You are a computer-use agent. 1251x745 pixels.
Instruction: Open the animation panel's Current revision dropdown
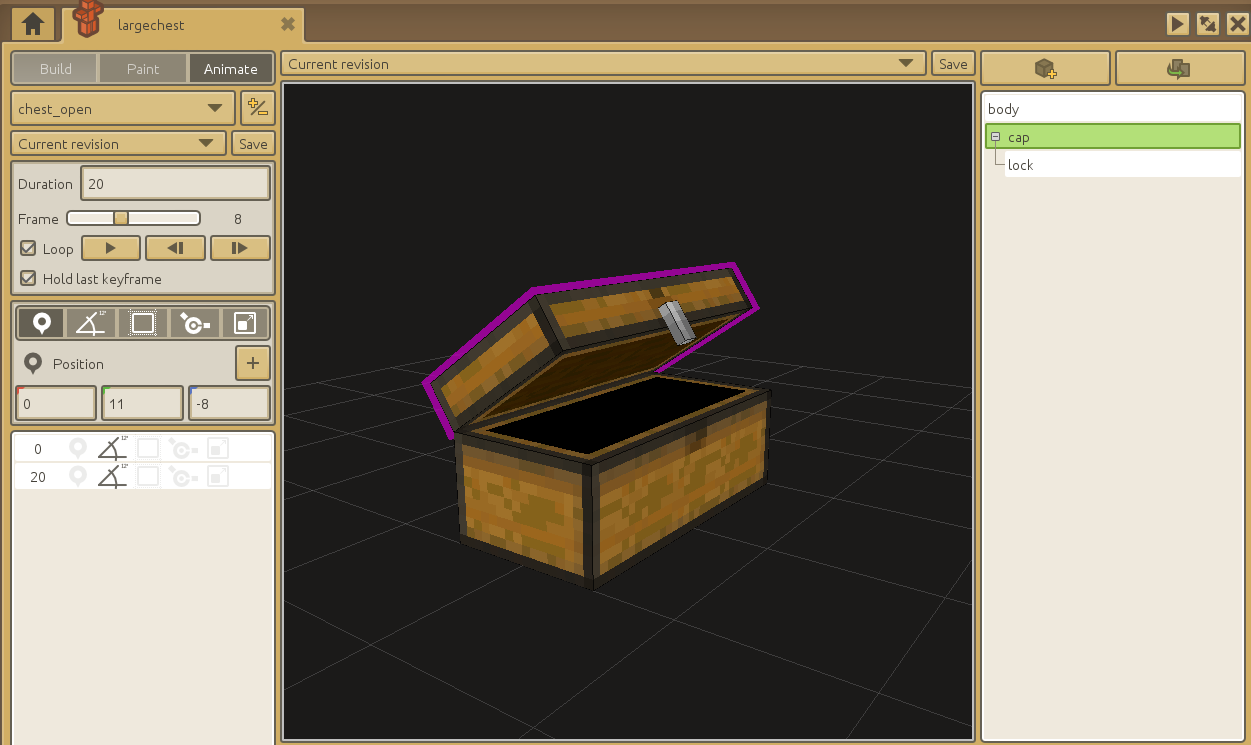(x=118, y=144)
